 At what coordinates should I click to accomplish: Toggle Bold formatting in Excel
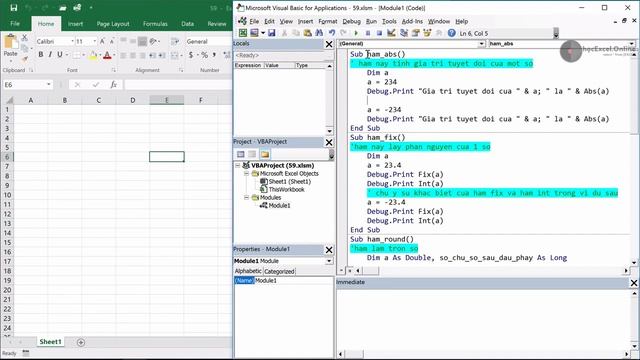[x=40, y=55]
